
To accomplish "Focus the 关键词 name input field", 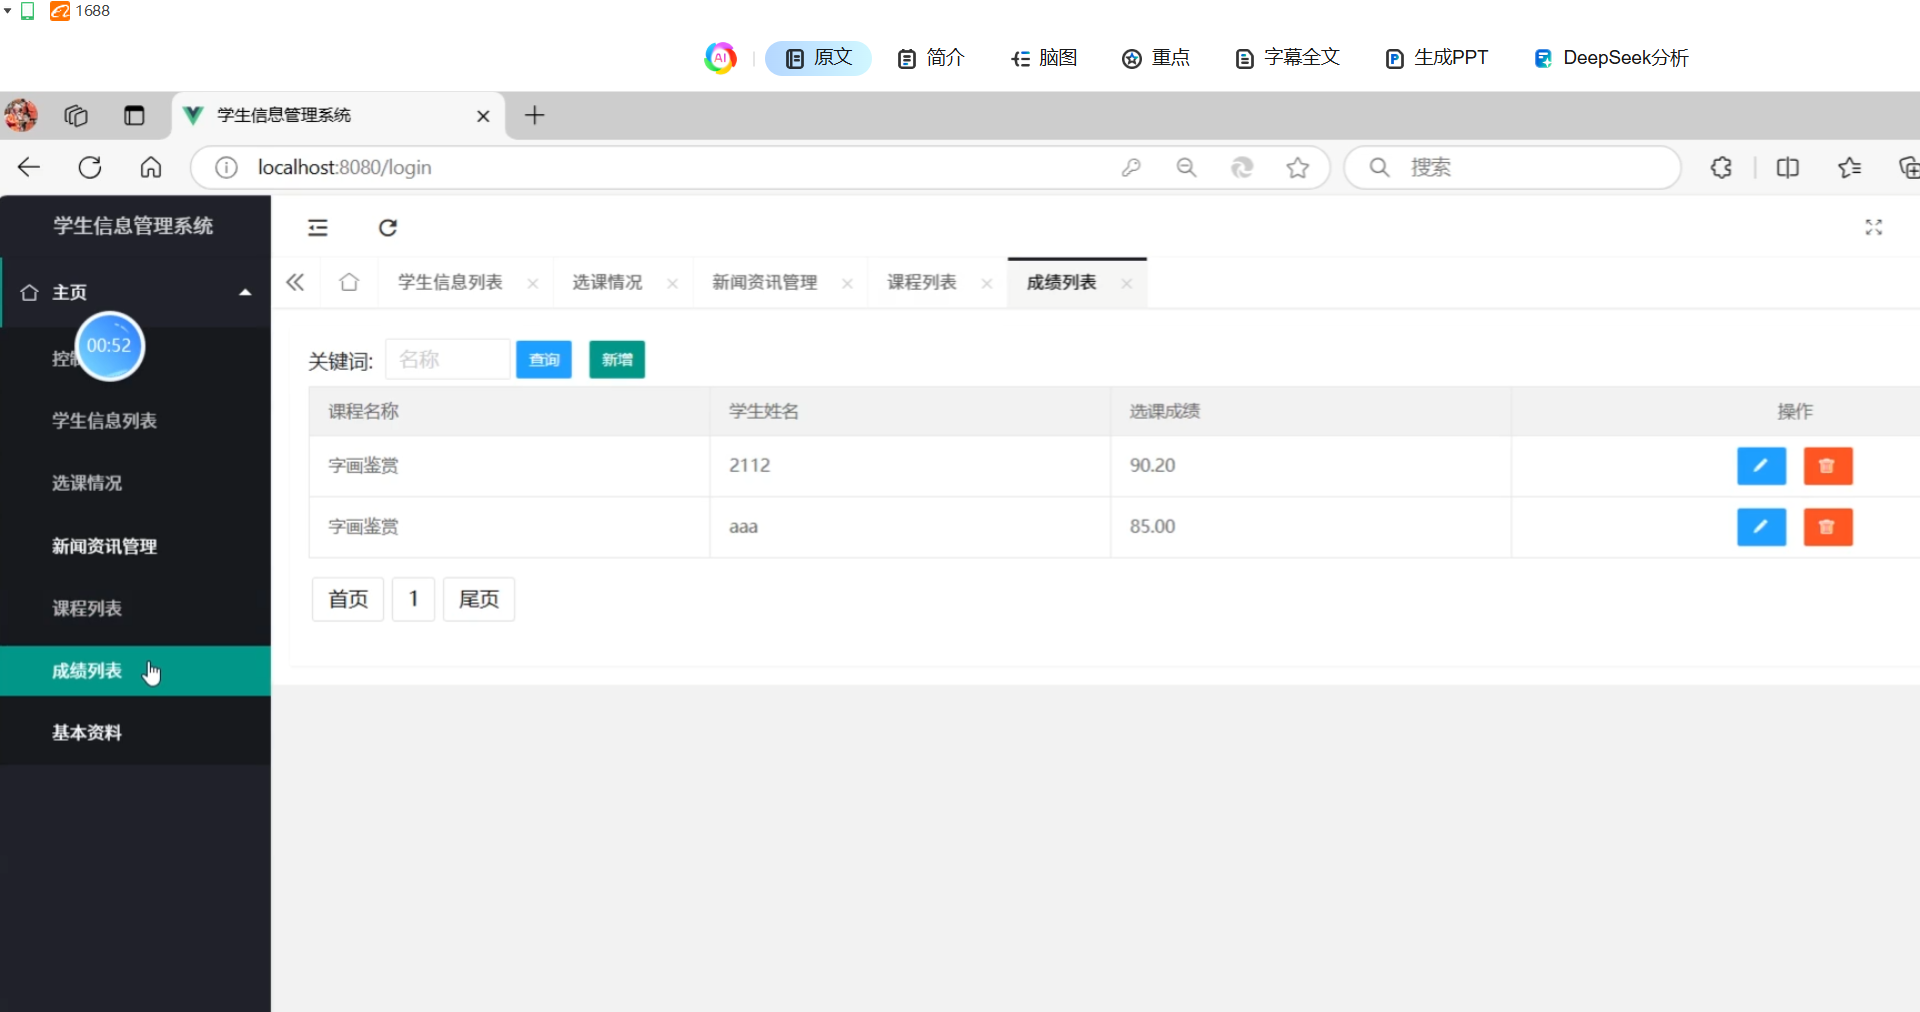I will pos(448,360).
